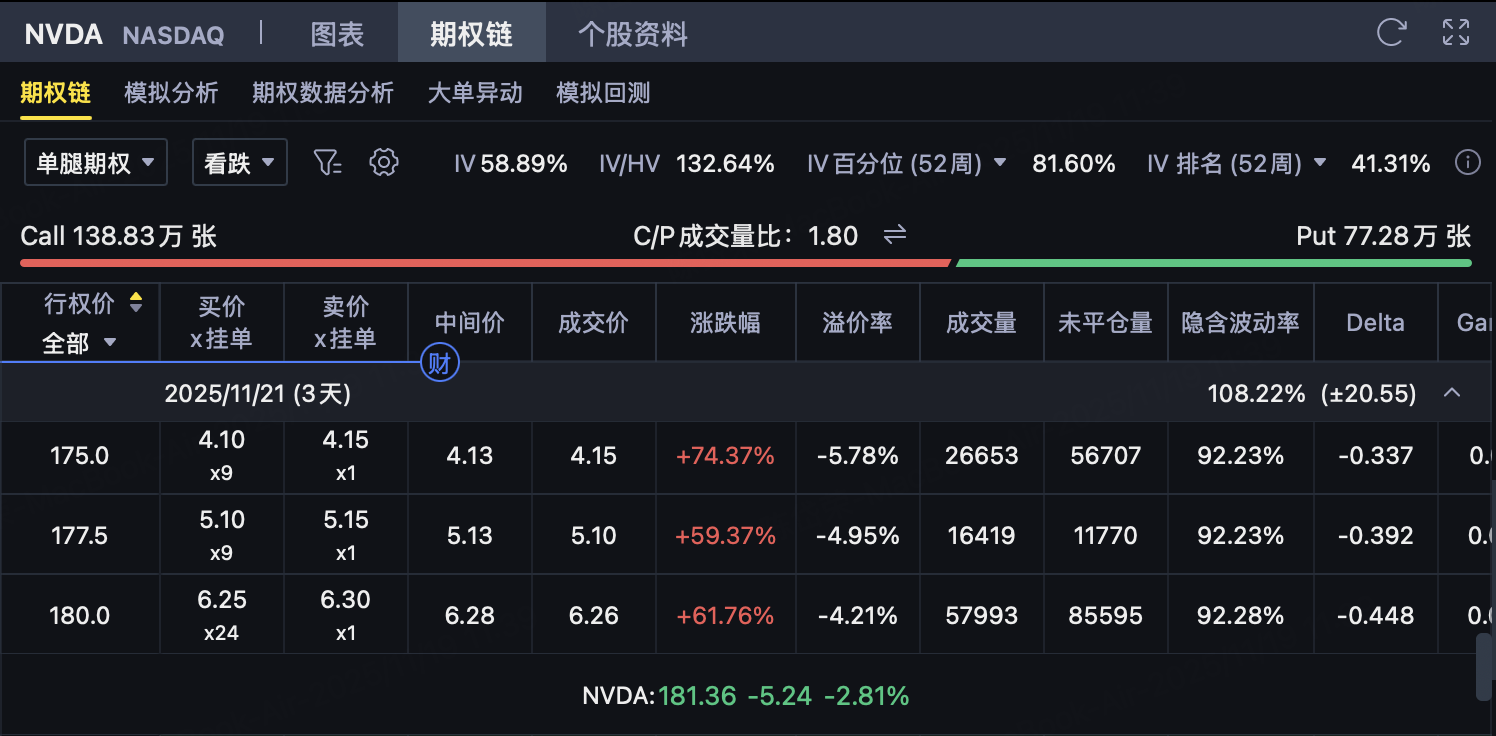Switch to the 图表 tab
The image size is (1496, 736).
338,34
